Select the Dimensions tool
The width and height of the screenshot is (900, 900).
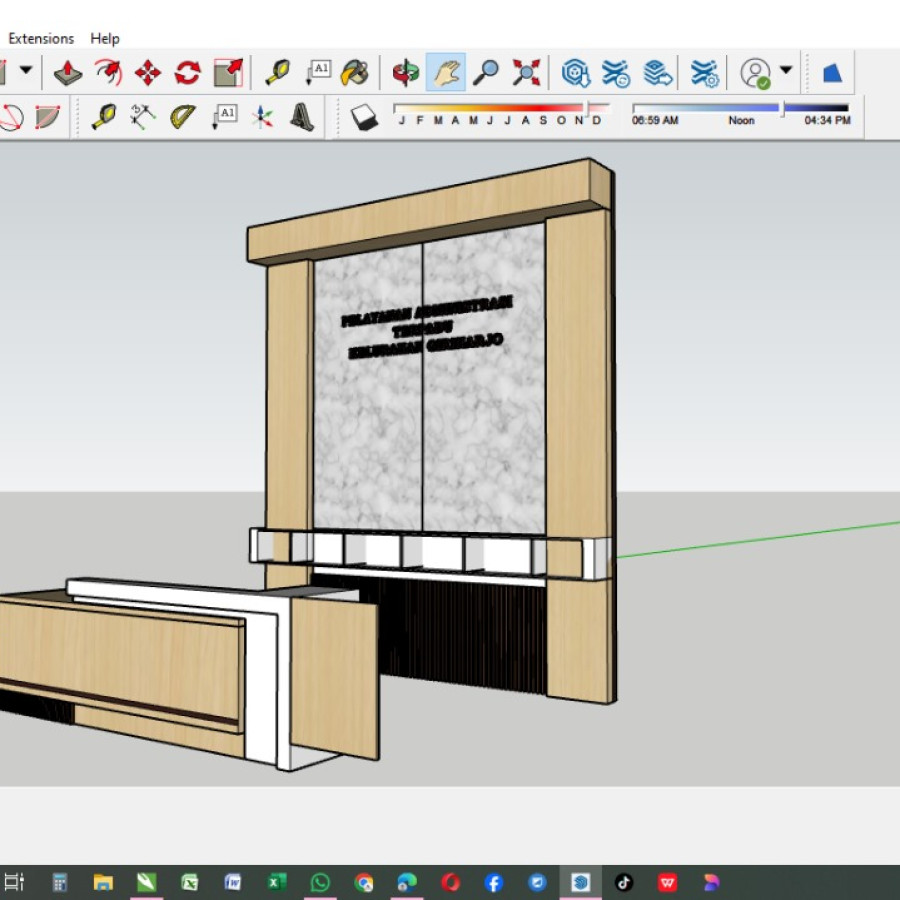pos(143,117)
